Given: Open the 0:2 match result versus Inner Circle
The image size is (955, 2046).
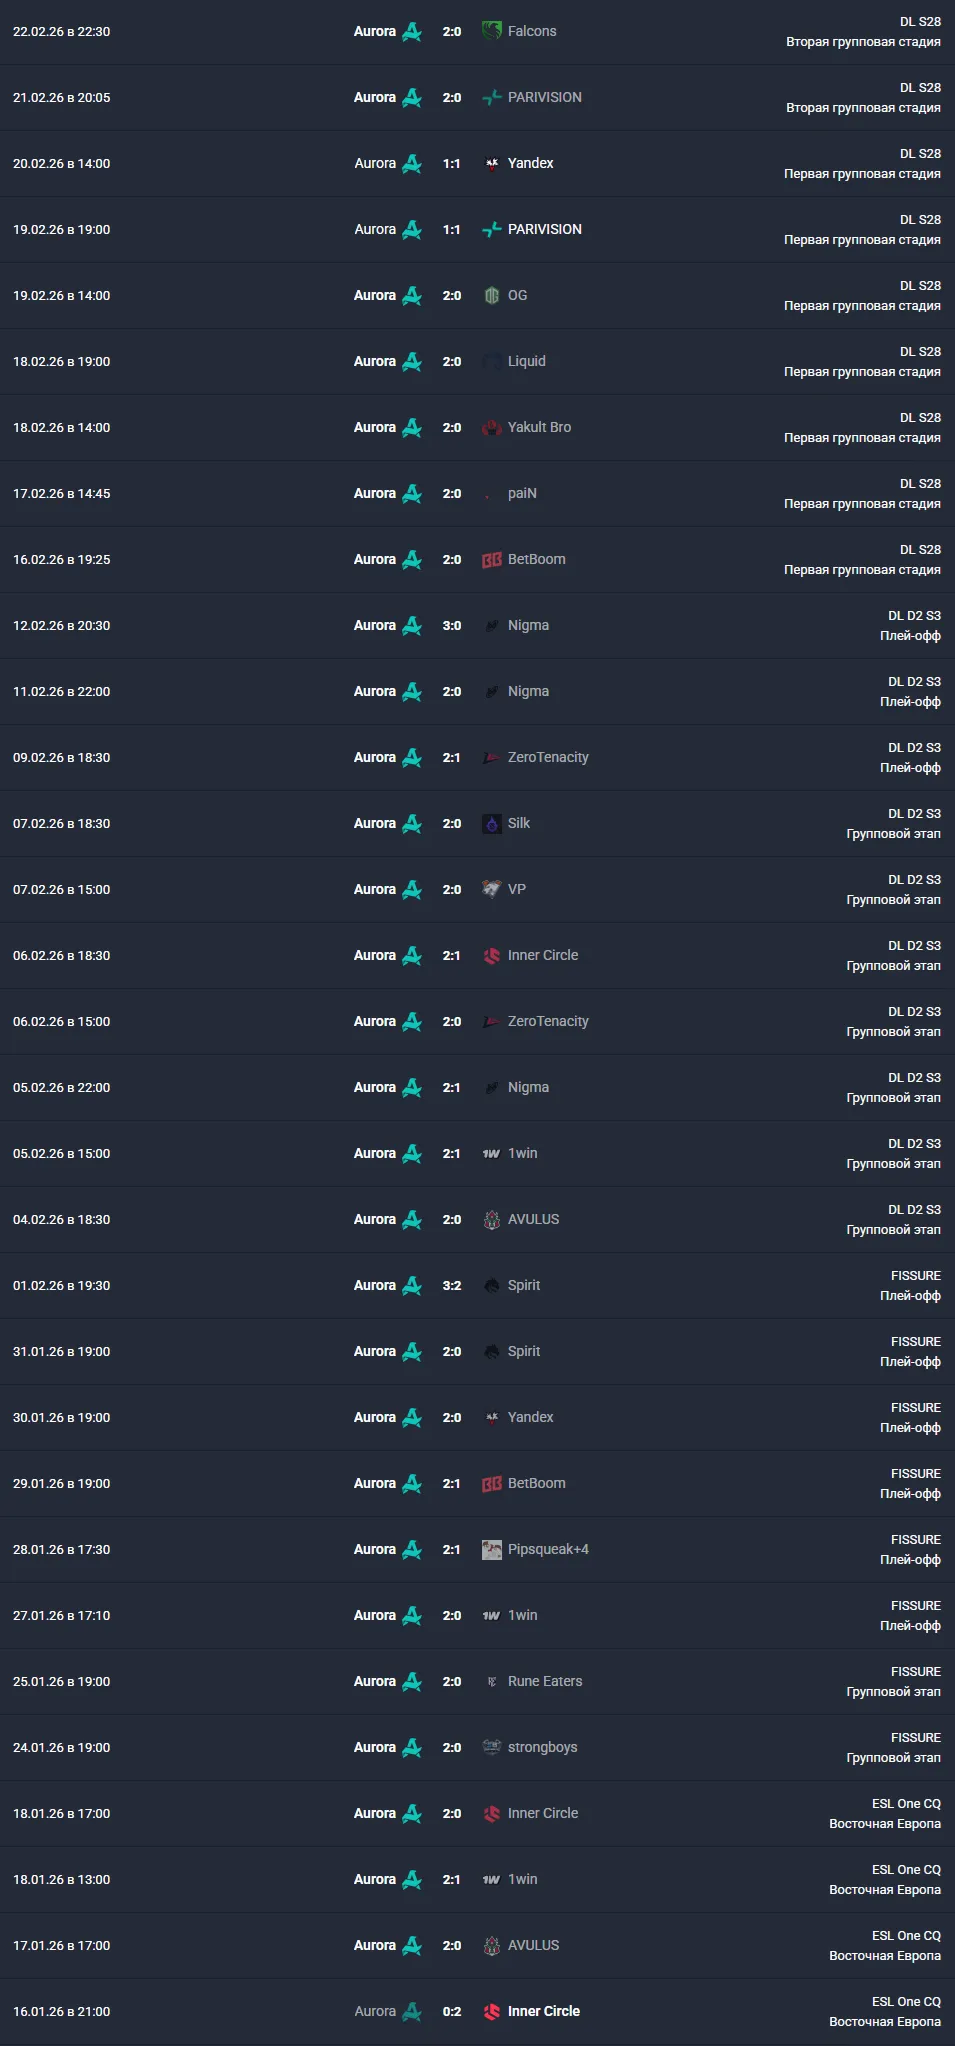Looking at the screenshot, I should tap(452, 2011).
